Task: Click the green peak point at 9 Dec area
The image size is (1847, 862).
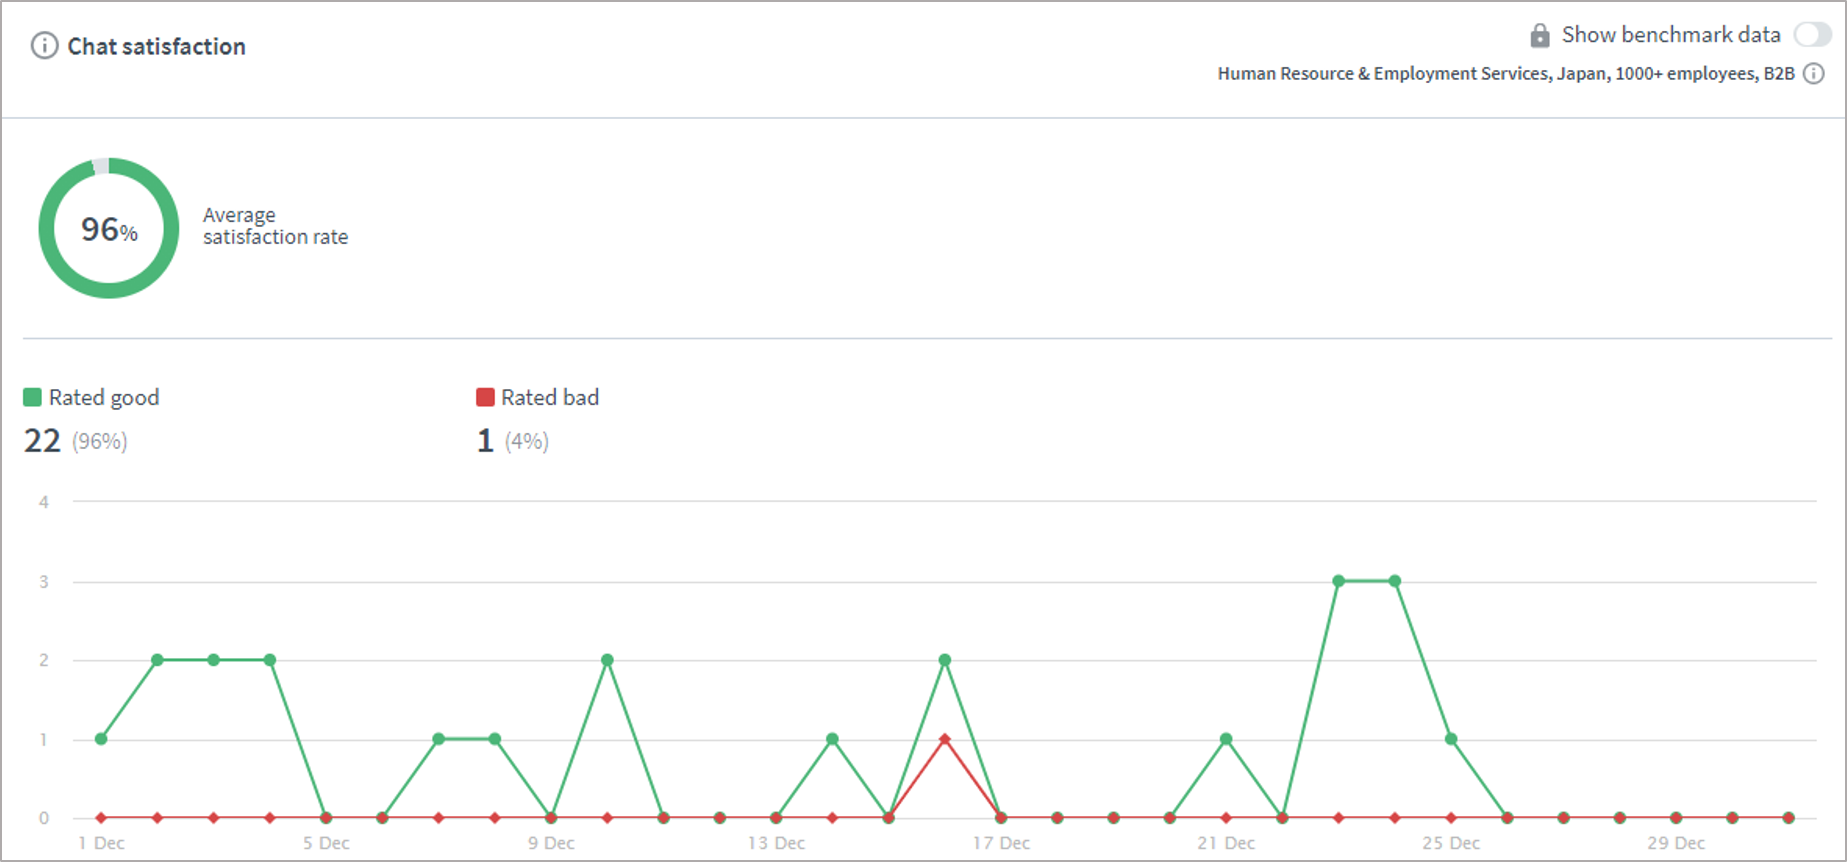Action: click(x=607, y=660)
